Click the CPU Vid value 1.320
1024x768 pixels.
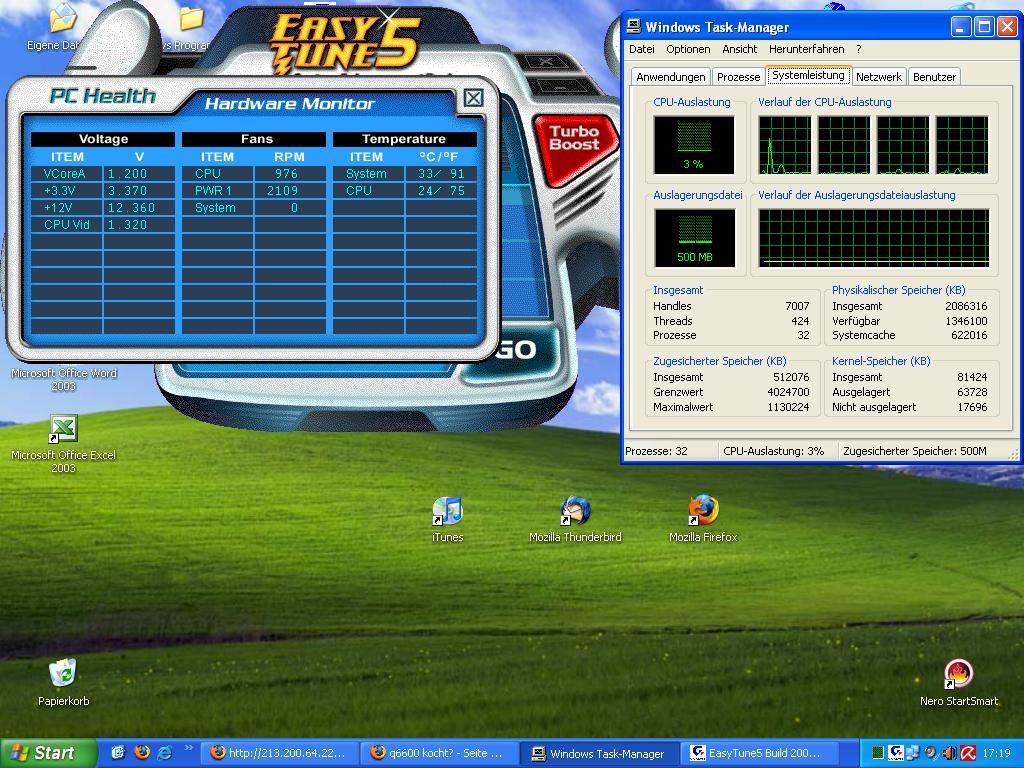tap(127, 225)
